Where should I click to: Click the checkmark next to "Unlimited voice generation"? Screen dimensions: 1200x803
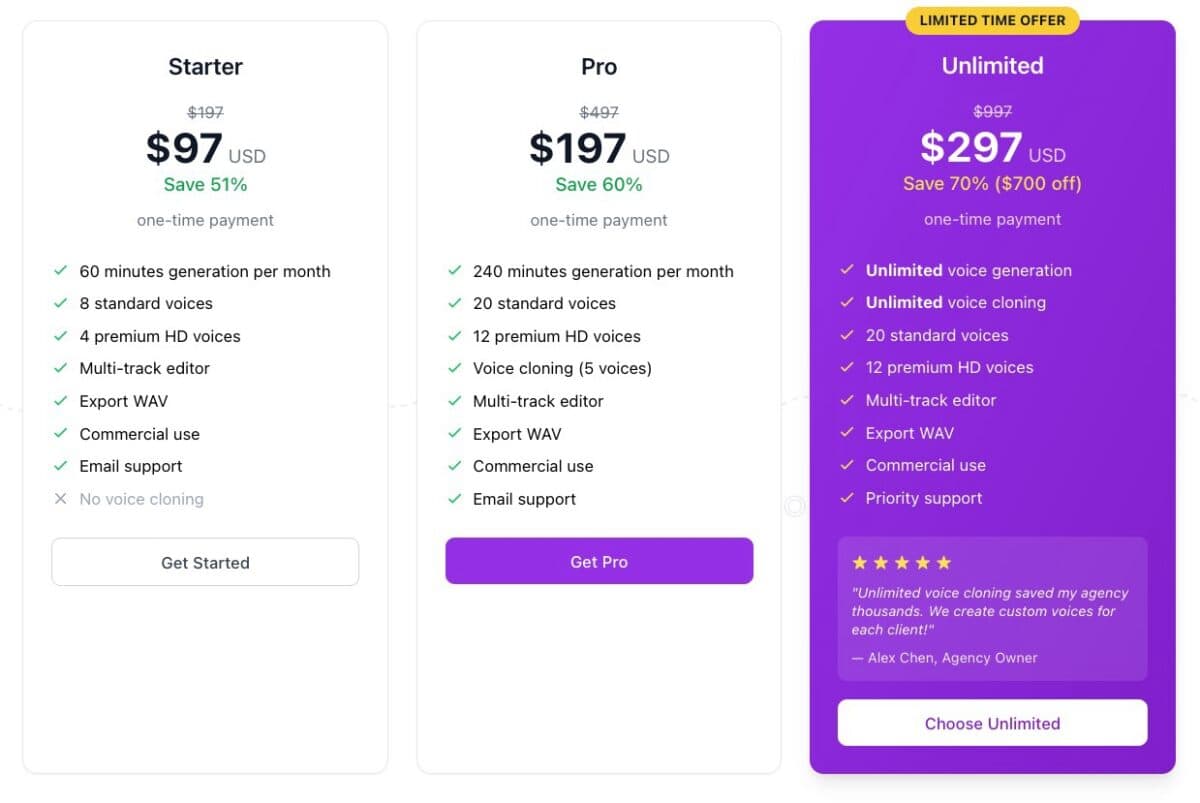coord(846,271)
